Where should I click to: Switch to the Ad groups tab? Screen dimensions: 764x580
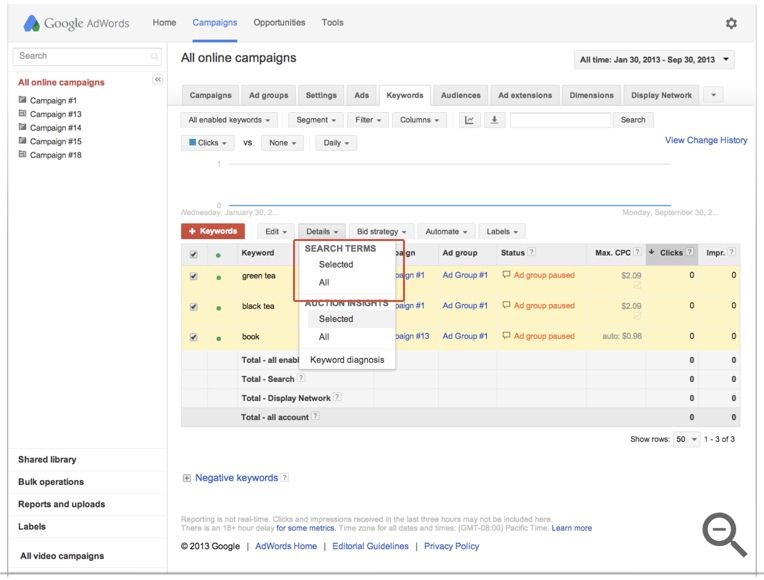pyautogui.click(x=268, y=96)
